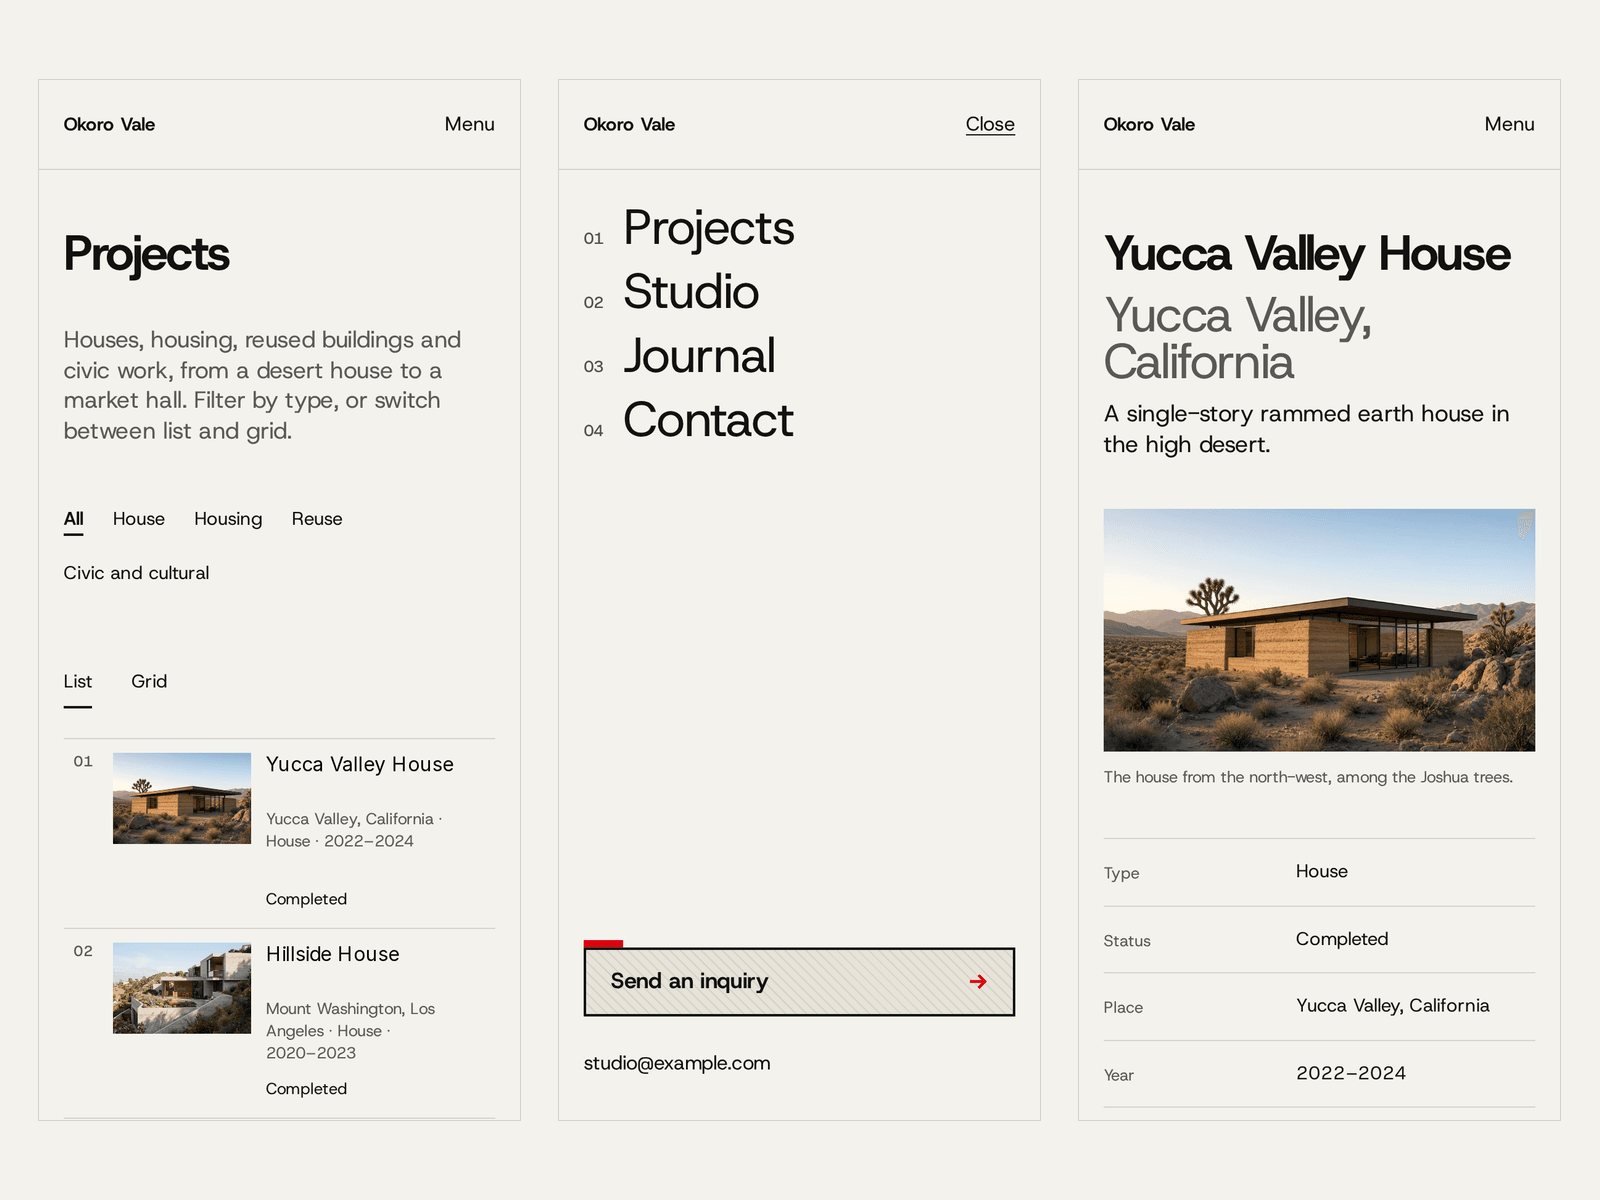This screenshot has width=1600, height=1200.
Task: Open Hillside House thumbnail in list
Action: 182,988
